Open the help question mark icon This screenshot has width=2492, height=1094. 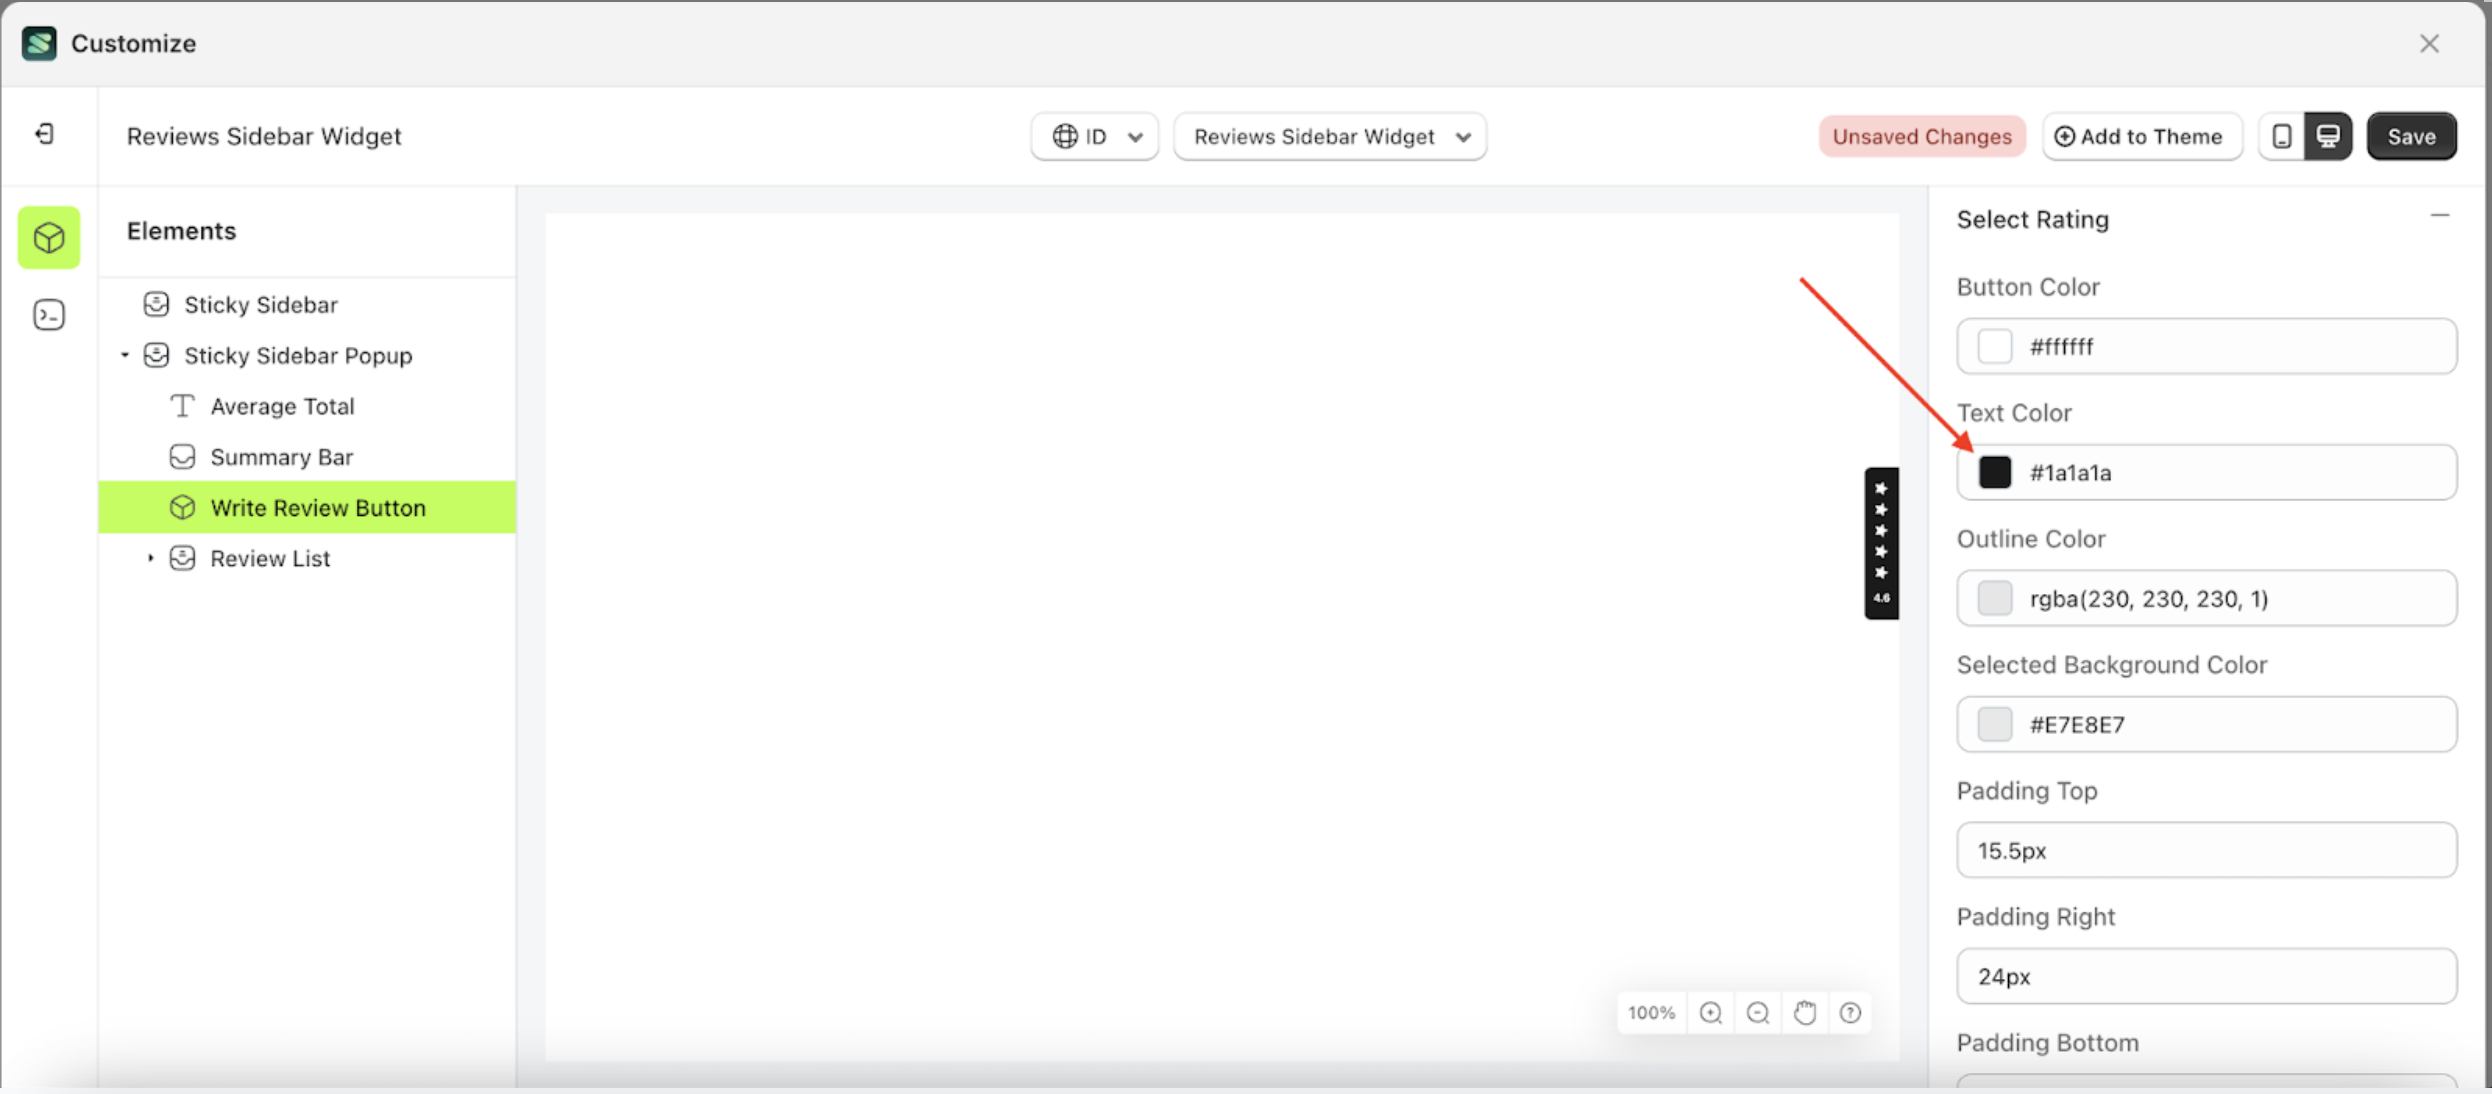[1850, 1012]
